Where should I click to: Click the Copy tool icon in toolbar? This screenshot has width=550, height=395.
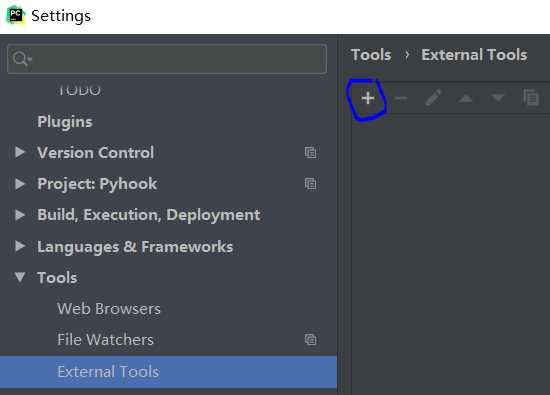tap(531, 98)
